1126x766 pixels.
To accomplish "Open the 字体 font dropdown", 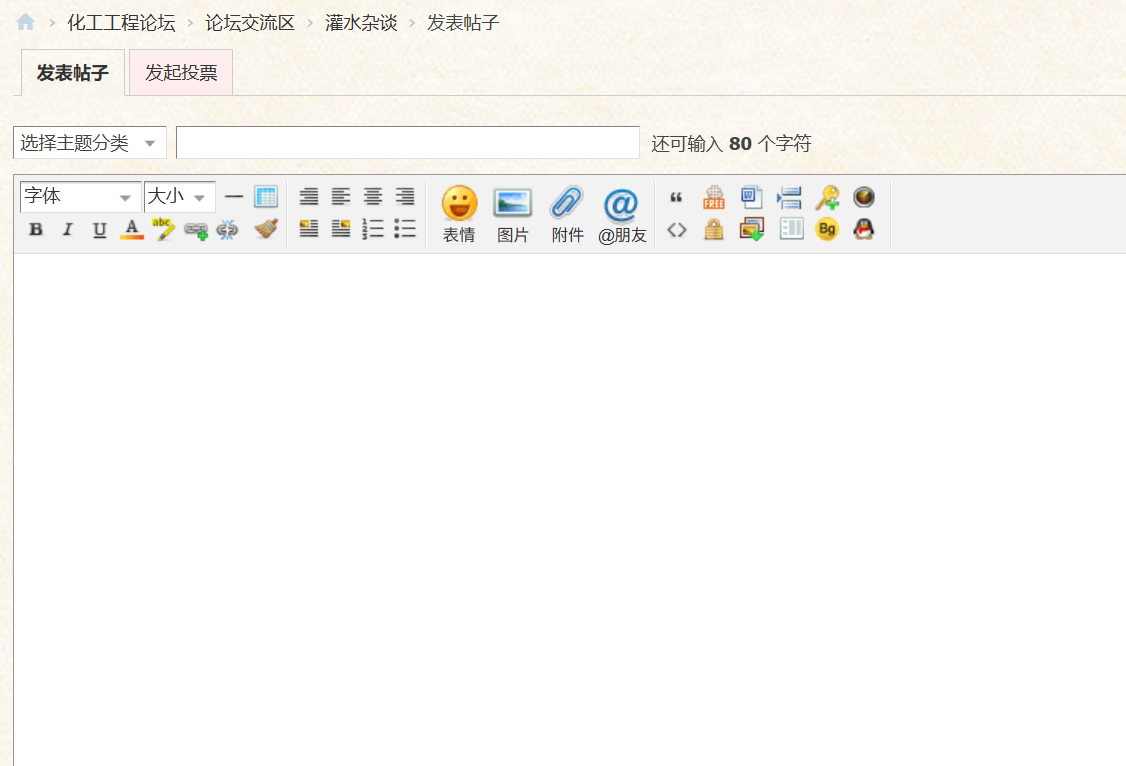I will [80, 197].
